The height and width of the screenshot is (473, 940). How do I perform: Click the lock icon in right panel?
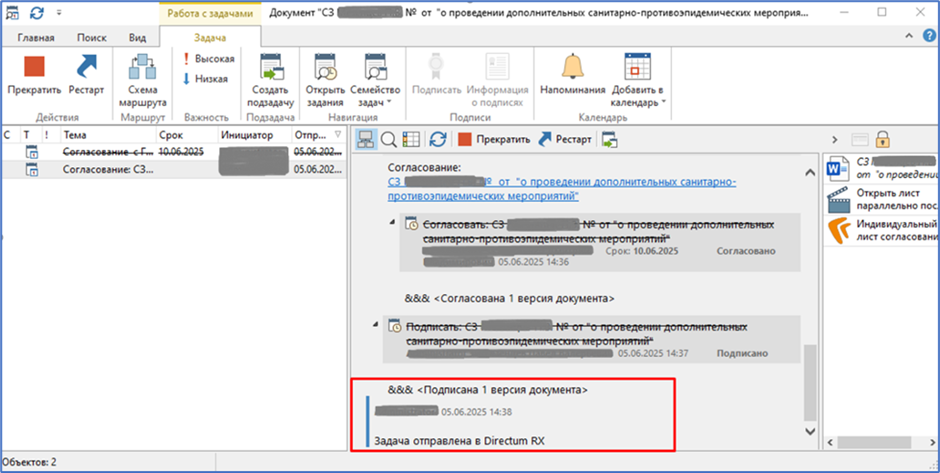coord(883,139)
